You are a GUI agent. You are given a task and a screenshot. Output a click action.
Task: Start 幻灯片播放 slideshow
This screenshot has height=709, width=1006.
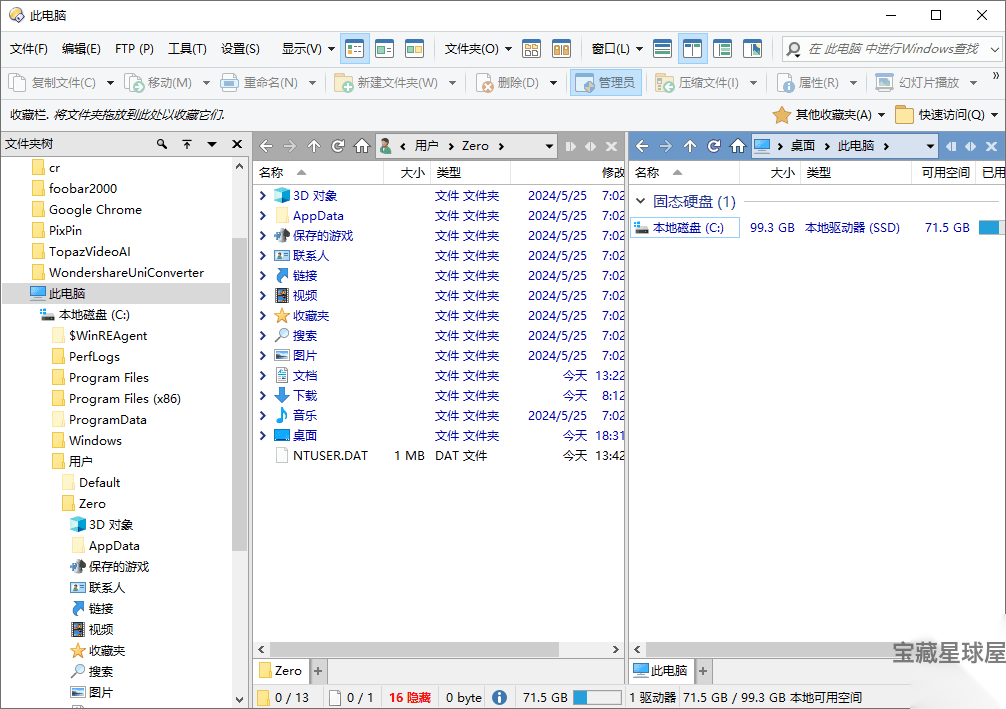point(917,83)
